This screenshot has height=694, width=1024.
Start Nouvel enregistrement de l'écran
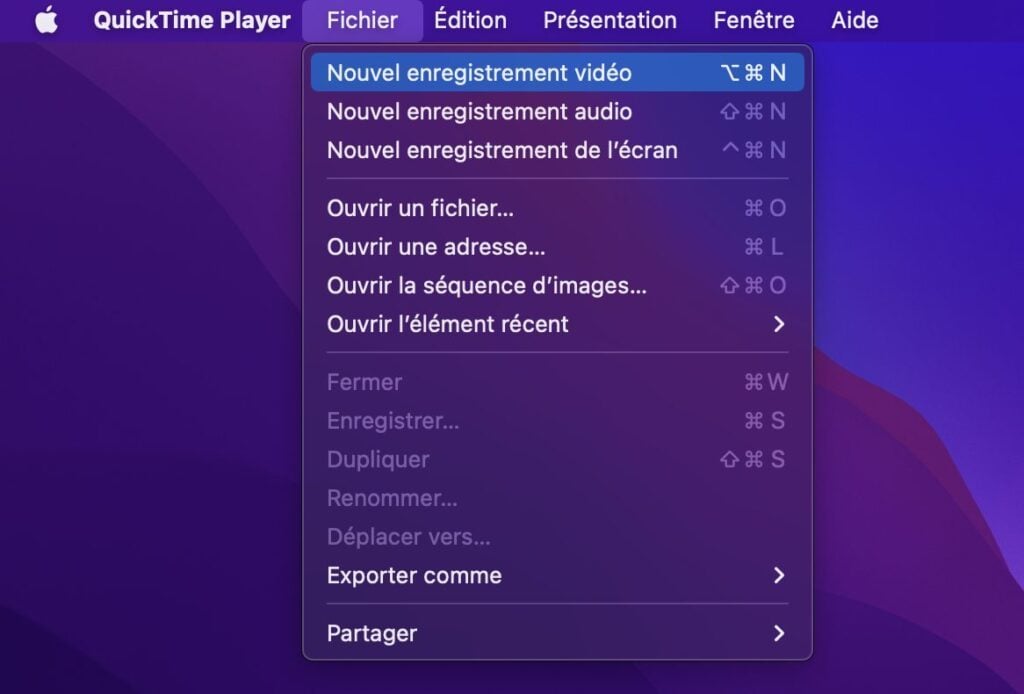pyautogui.click(x=557, y=150)
